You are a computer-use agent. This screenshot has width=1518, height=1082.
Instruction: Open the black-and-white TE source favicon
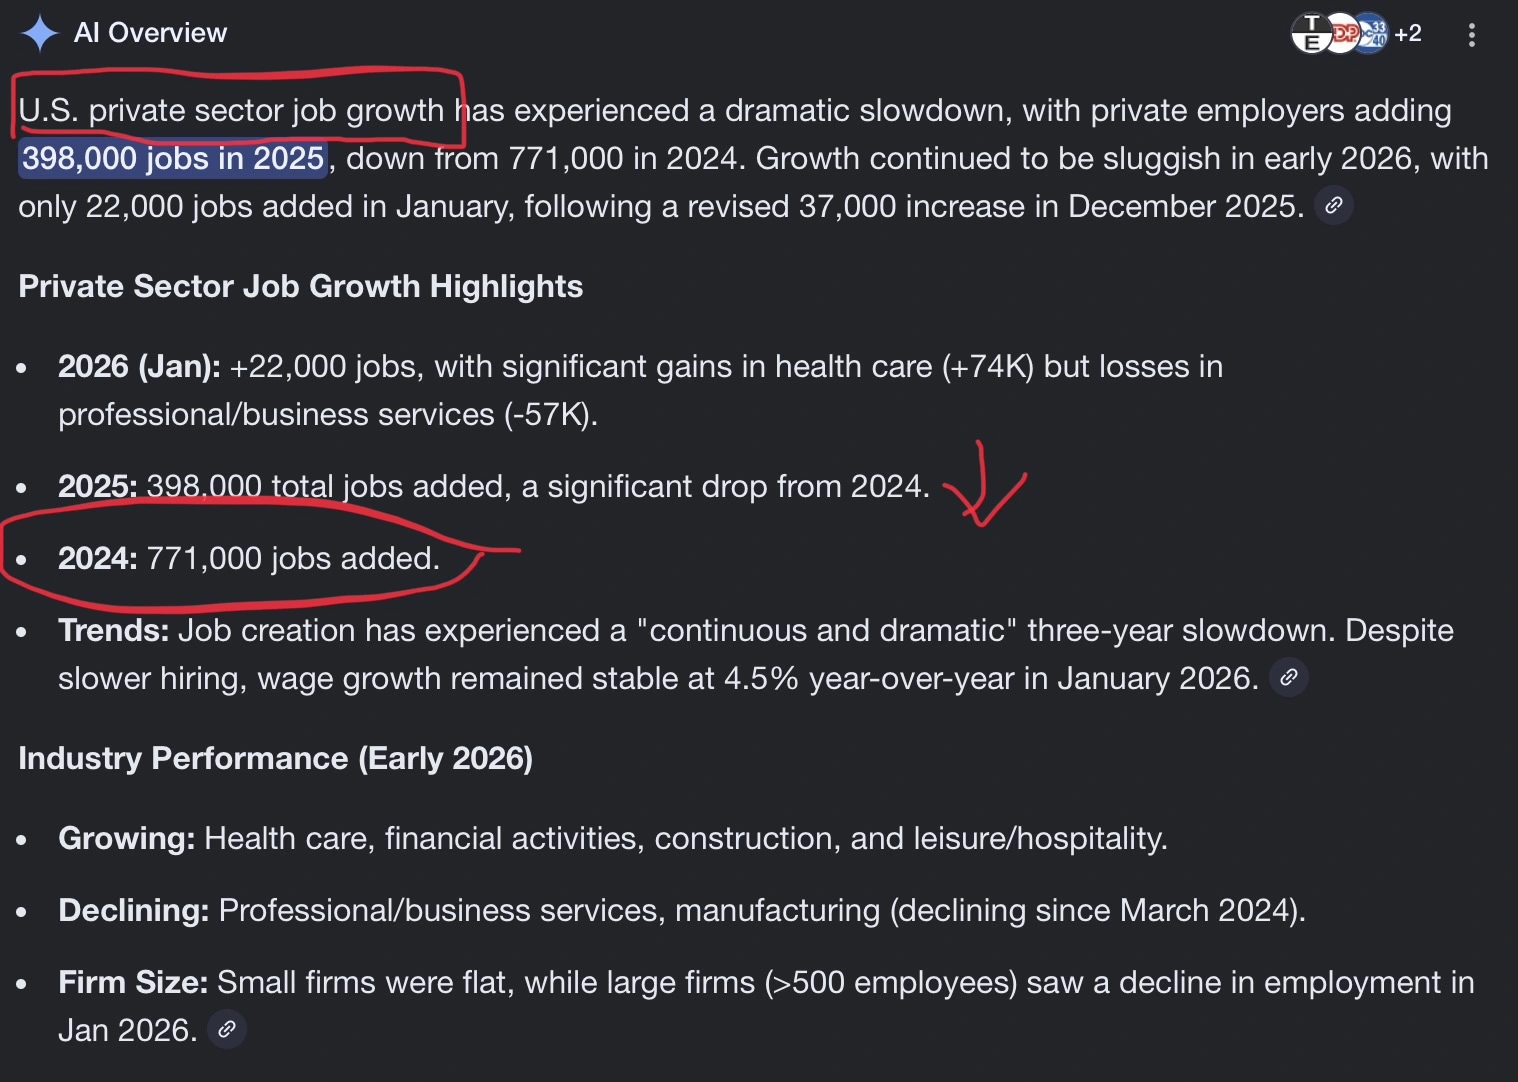coord(1309,34)
